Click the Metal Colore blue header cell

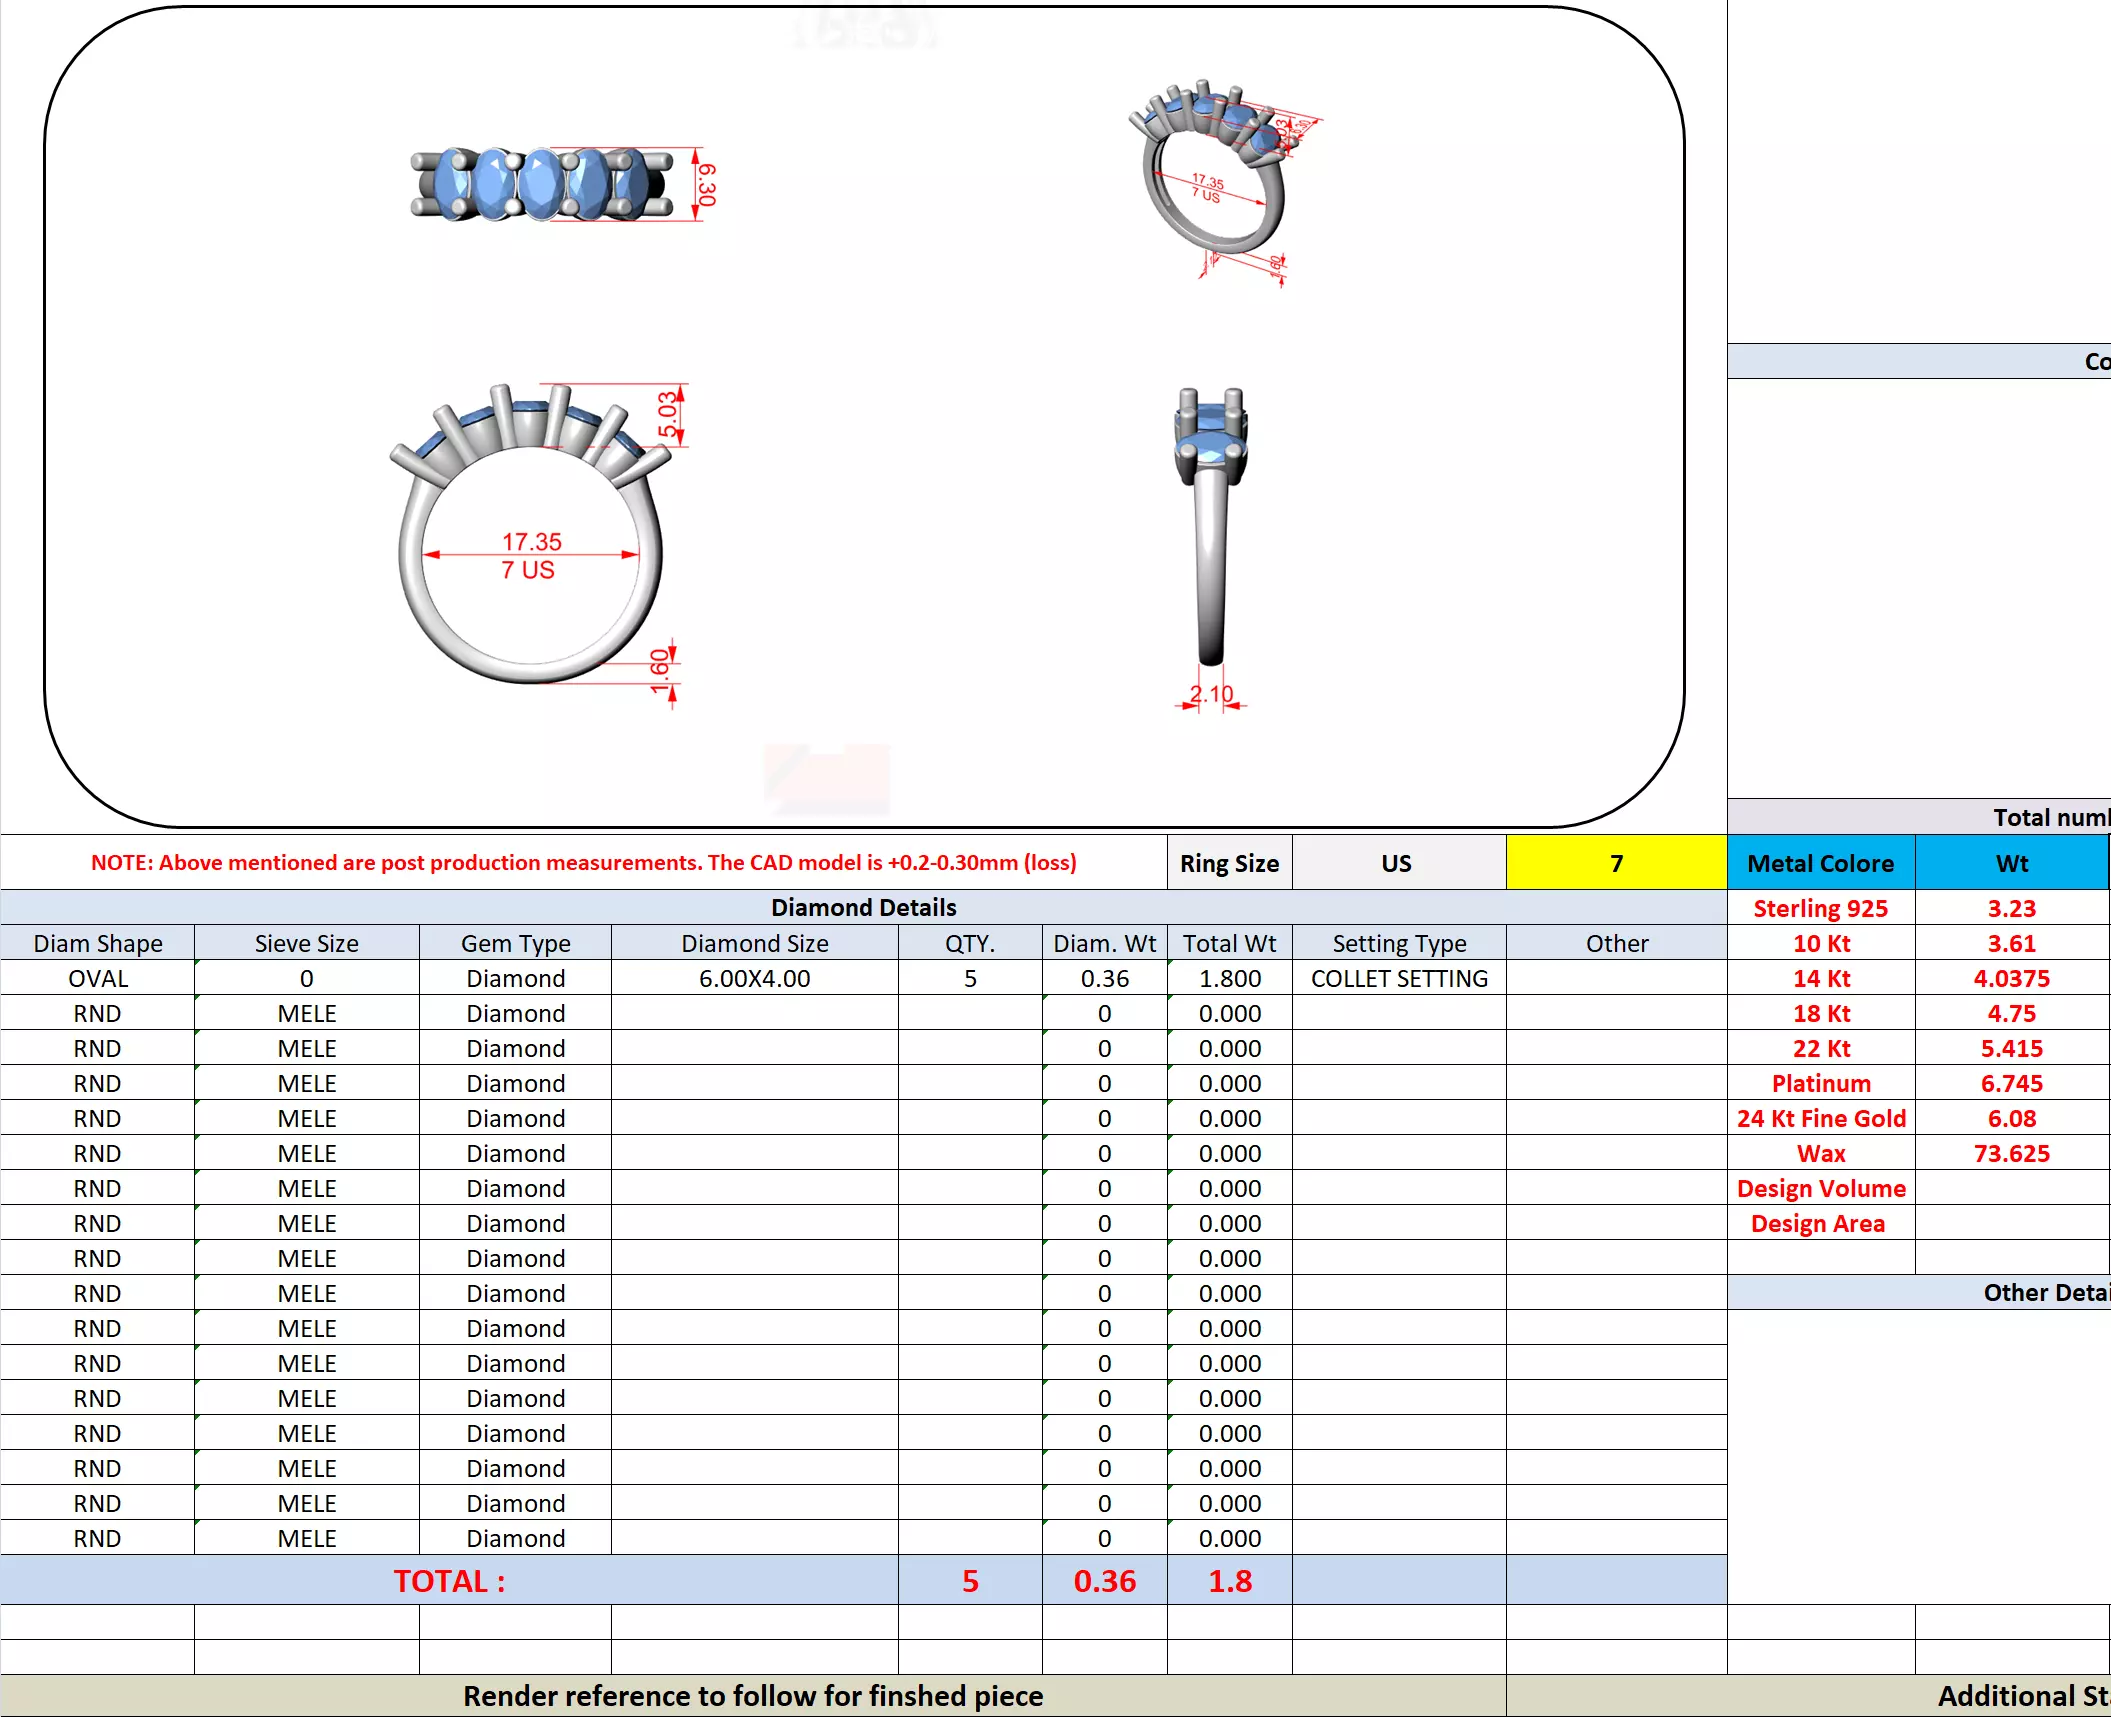[x=1820, y=863]
